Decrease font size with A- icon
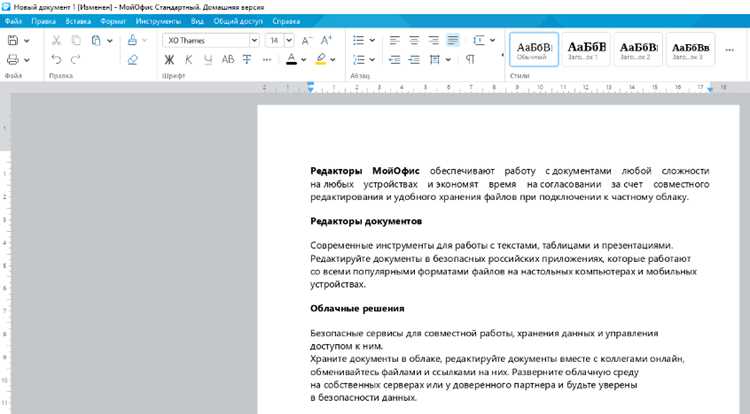Viewport: 750px width, 414px height. click(307, 41)
